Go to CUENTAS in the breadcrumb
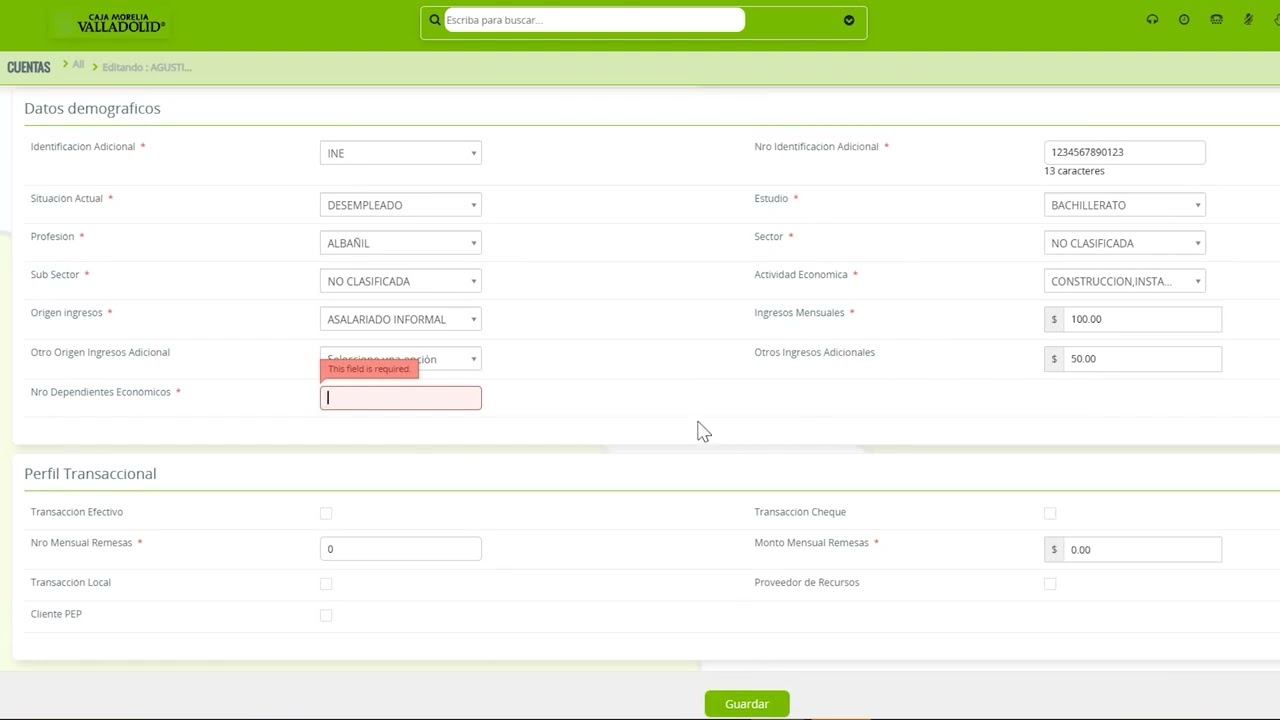 tap(28, 67)
